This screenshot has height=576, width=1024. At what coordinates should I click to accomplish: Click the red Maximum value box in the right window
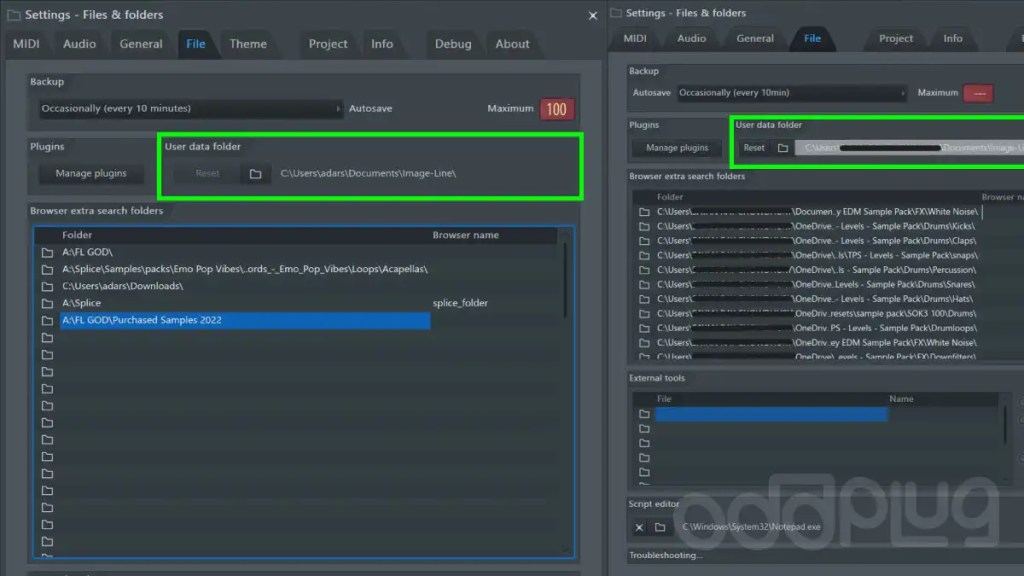[978, 93]
